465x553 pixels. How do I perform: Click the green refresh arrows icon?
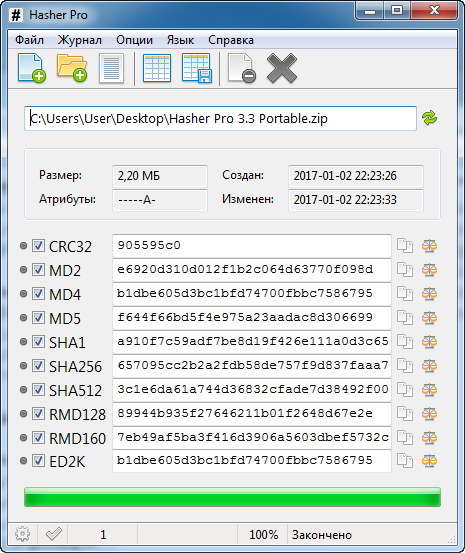tap(429, 118)
